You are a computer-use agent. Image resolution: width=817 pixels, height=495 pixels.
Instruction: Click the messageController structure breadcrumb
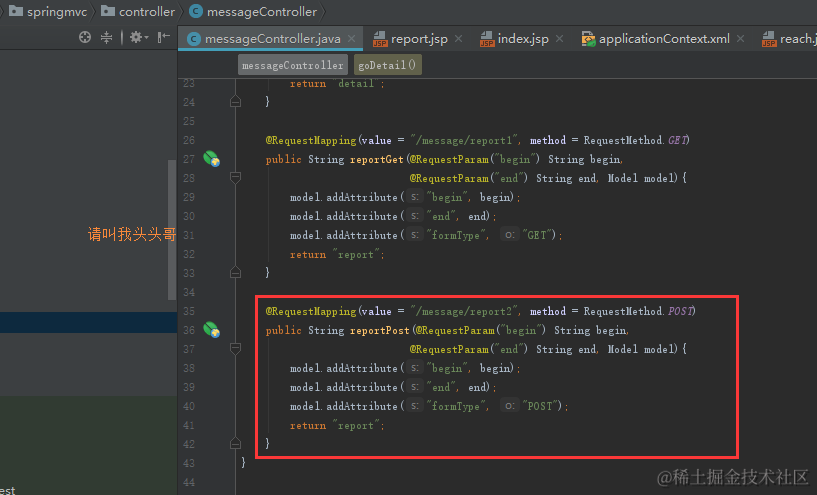(x=293, y=65)
